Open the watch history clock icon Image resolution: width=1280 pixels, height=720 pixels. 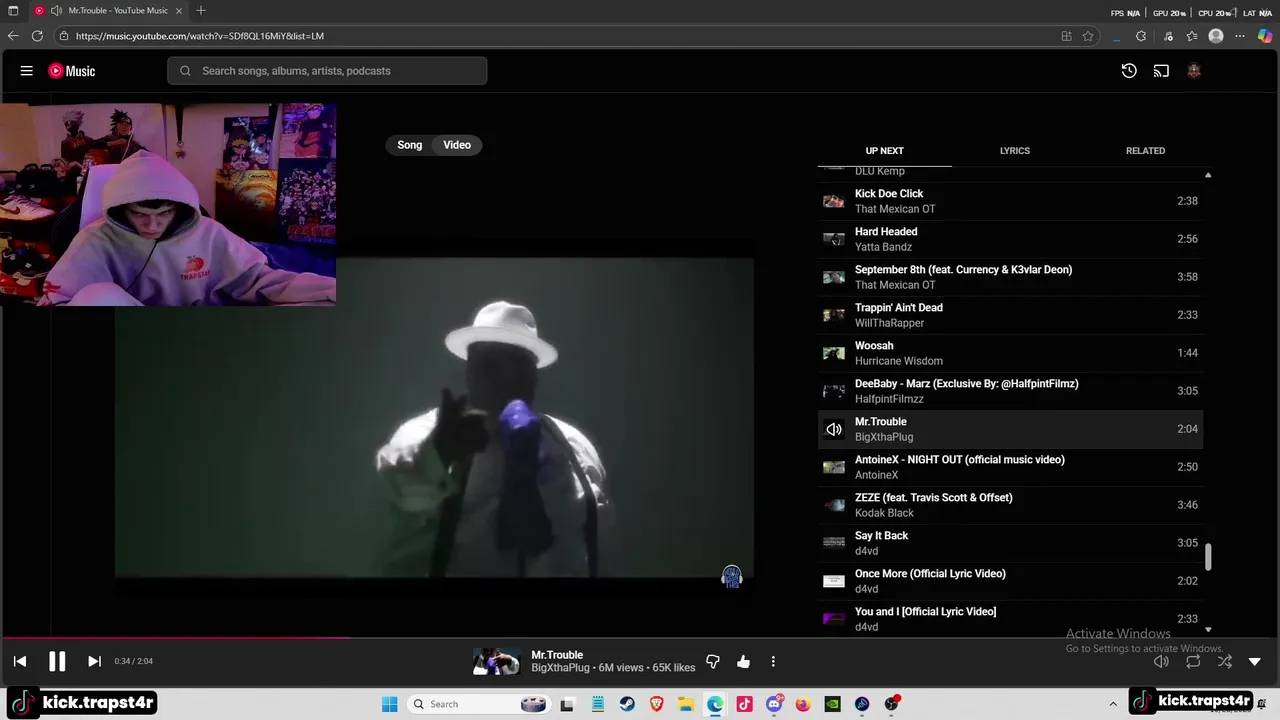point(1129,71)
